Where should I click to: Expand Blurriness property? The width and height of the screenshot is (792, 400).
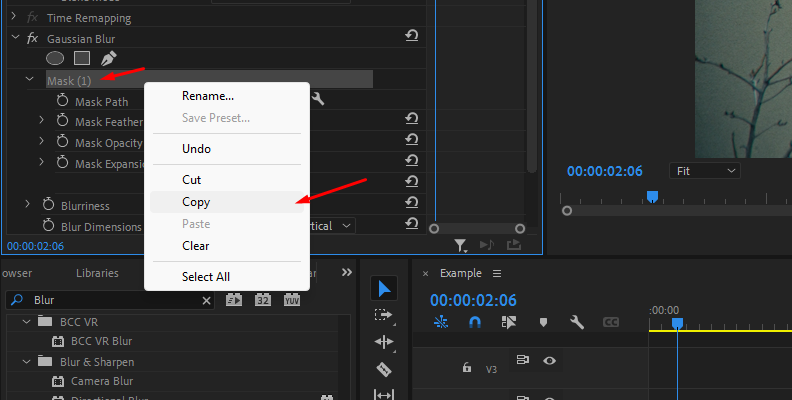point(28,204)
